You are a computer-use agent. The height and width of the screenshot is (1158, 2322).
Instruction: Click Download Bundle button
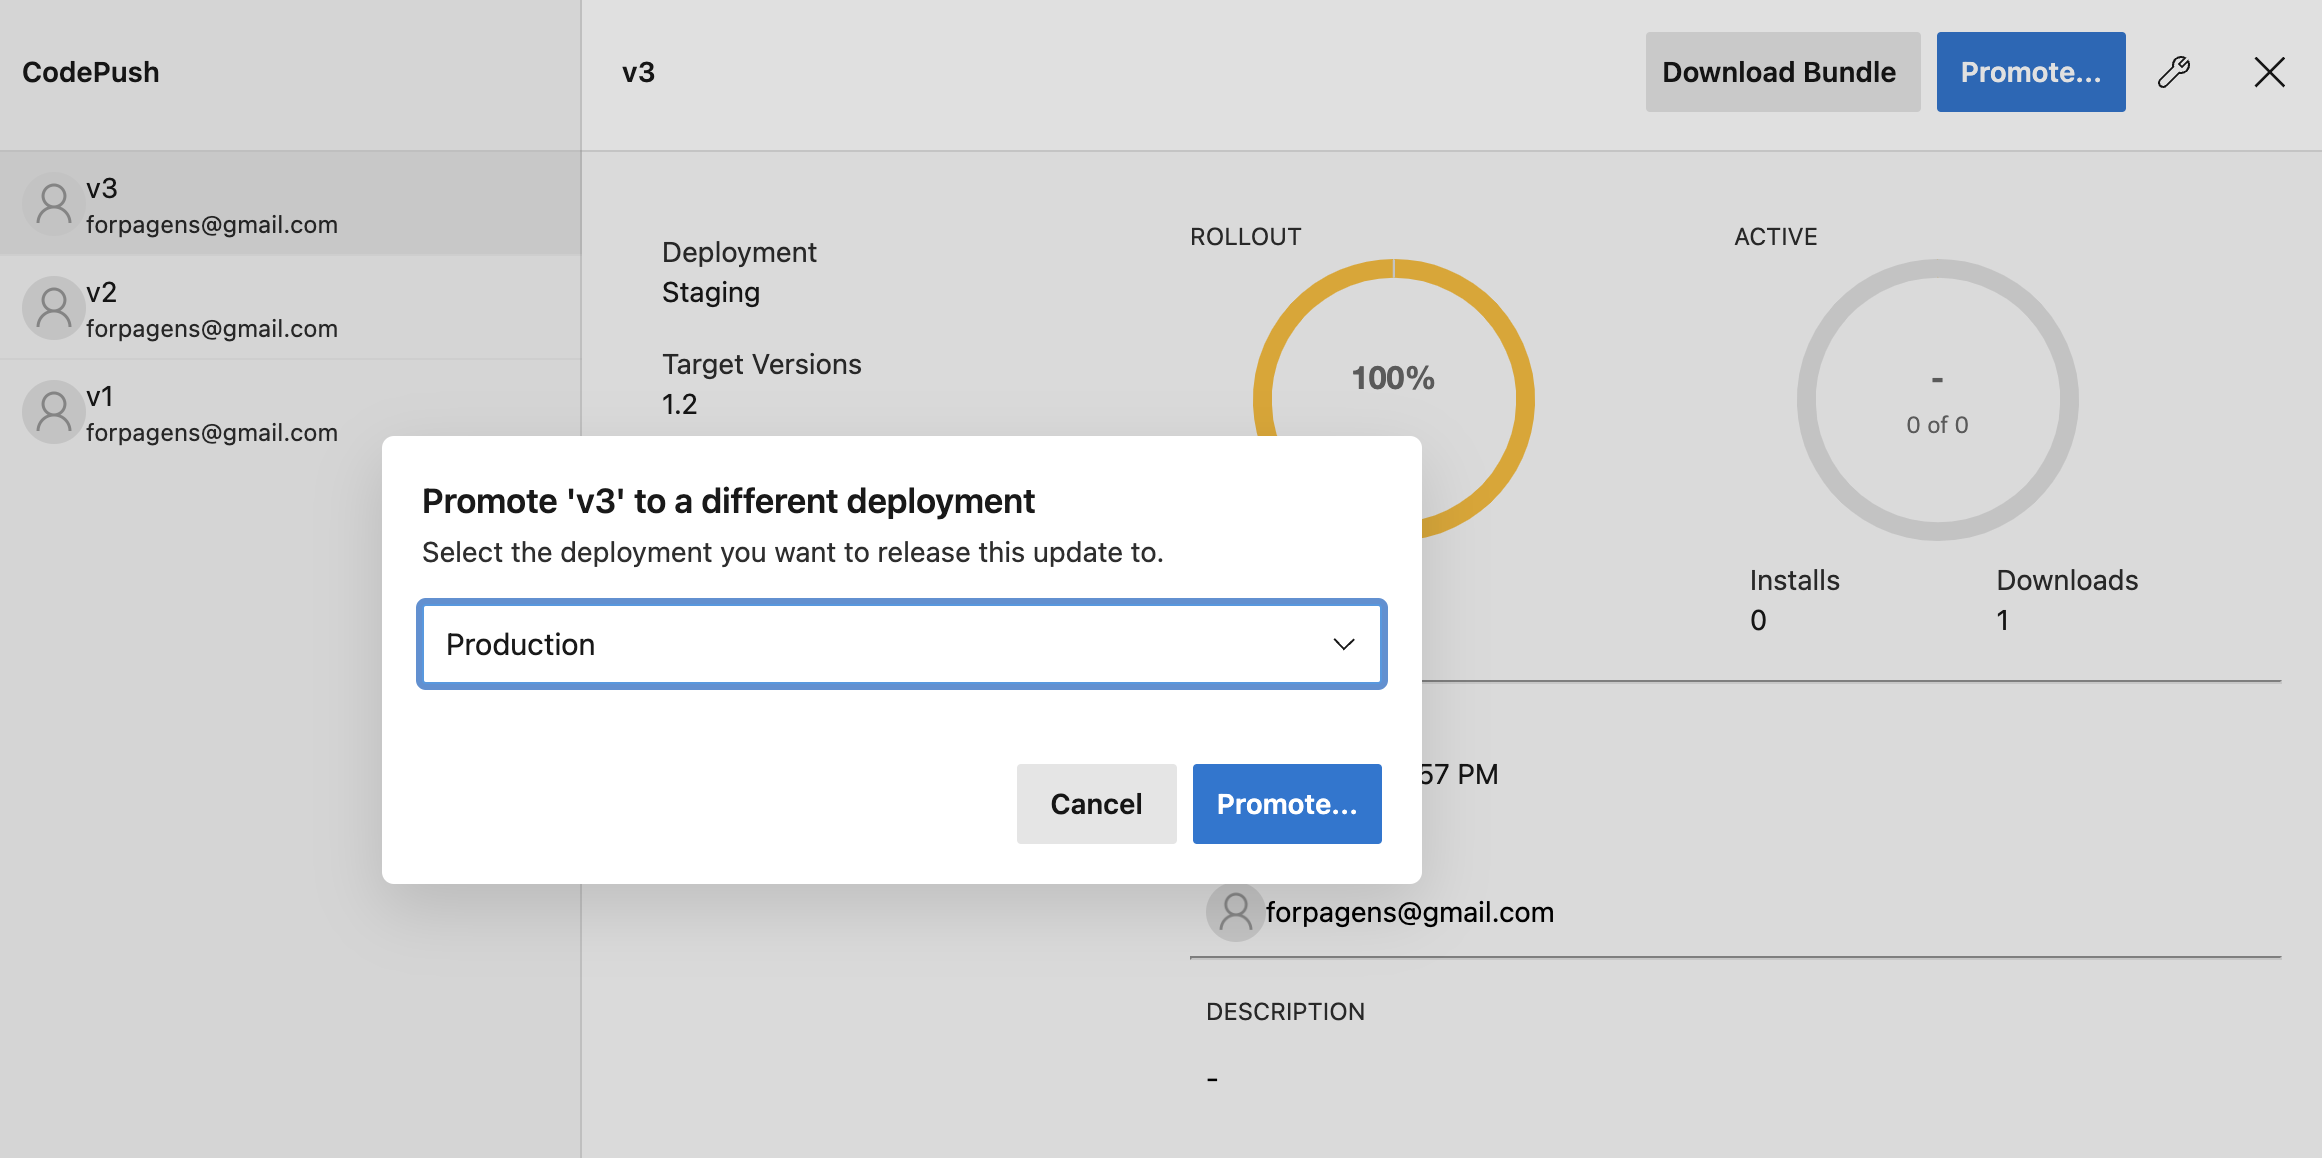pos(1782,72)
